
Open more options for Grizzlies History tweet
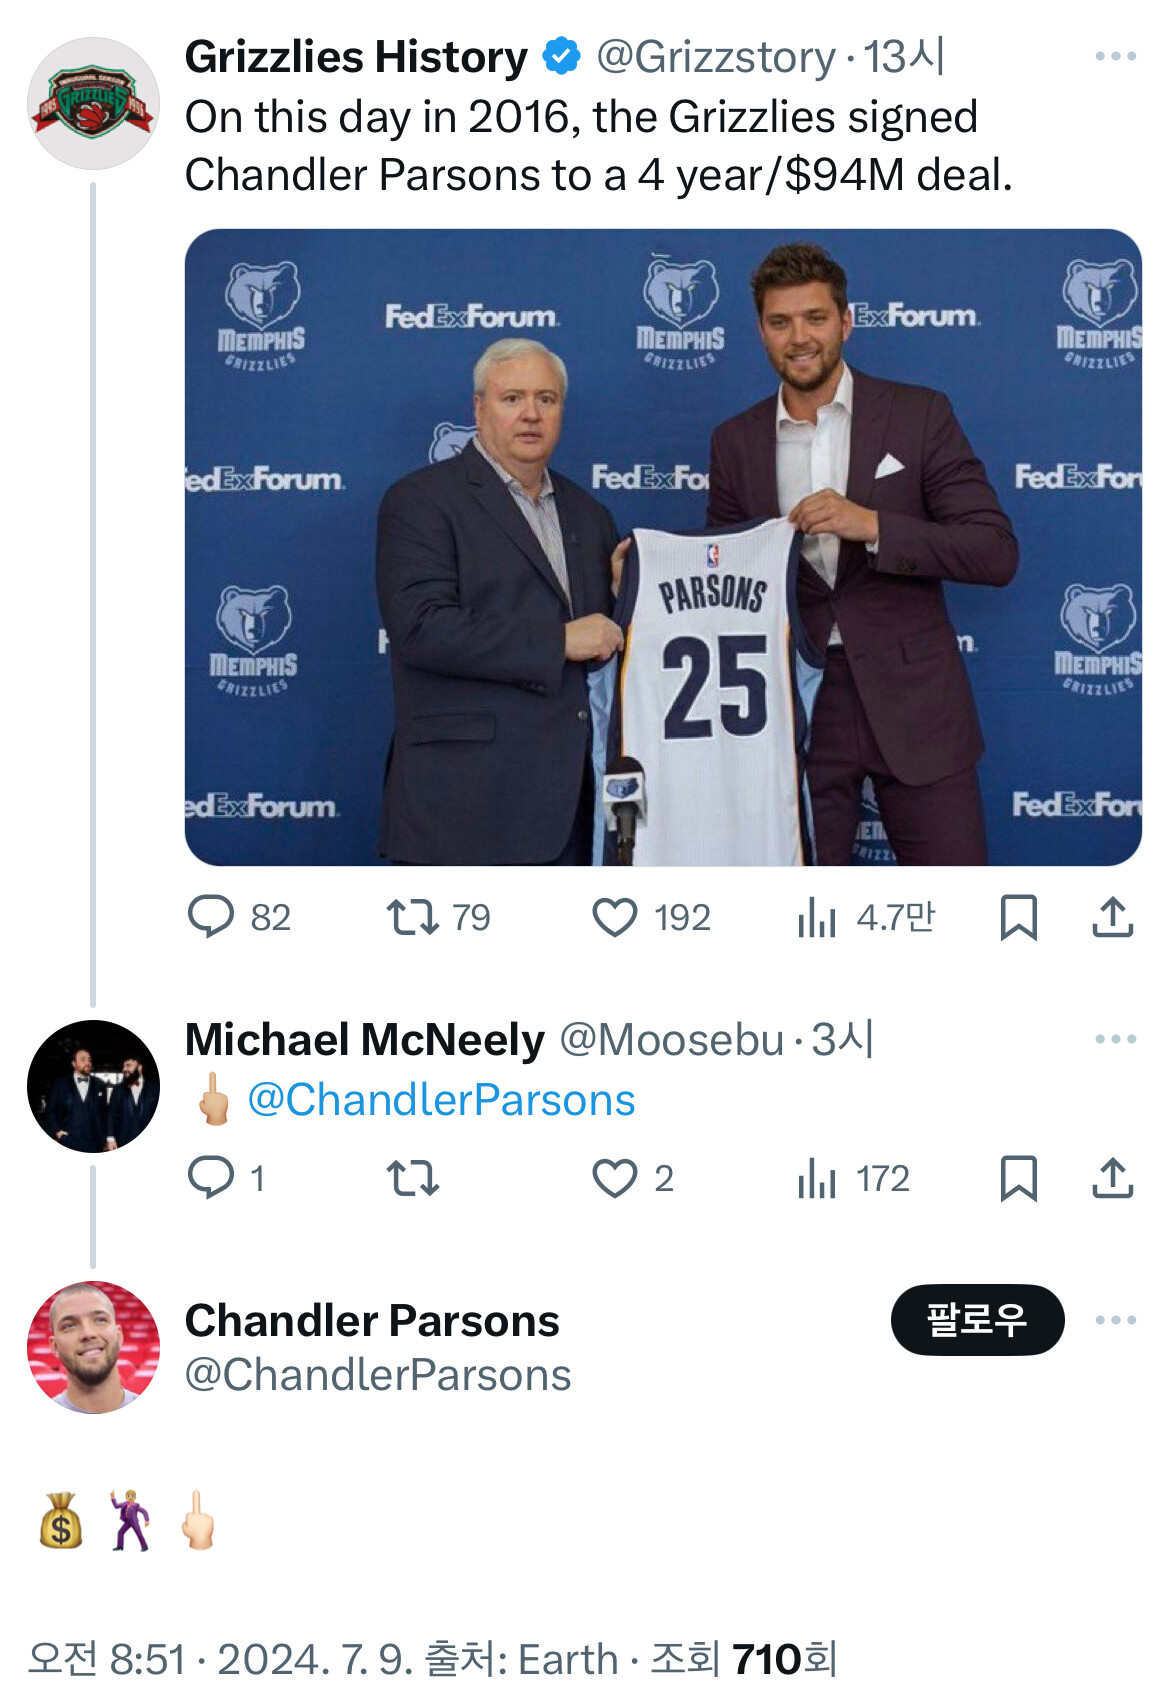point(1116,56)
